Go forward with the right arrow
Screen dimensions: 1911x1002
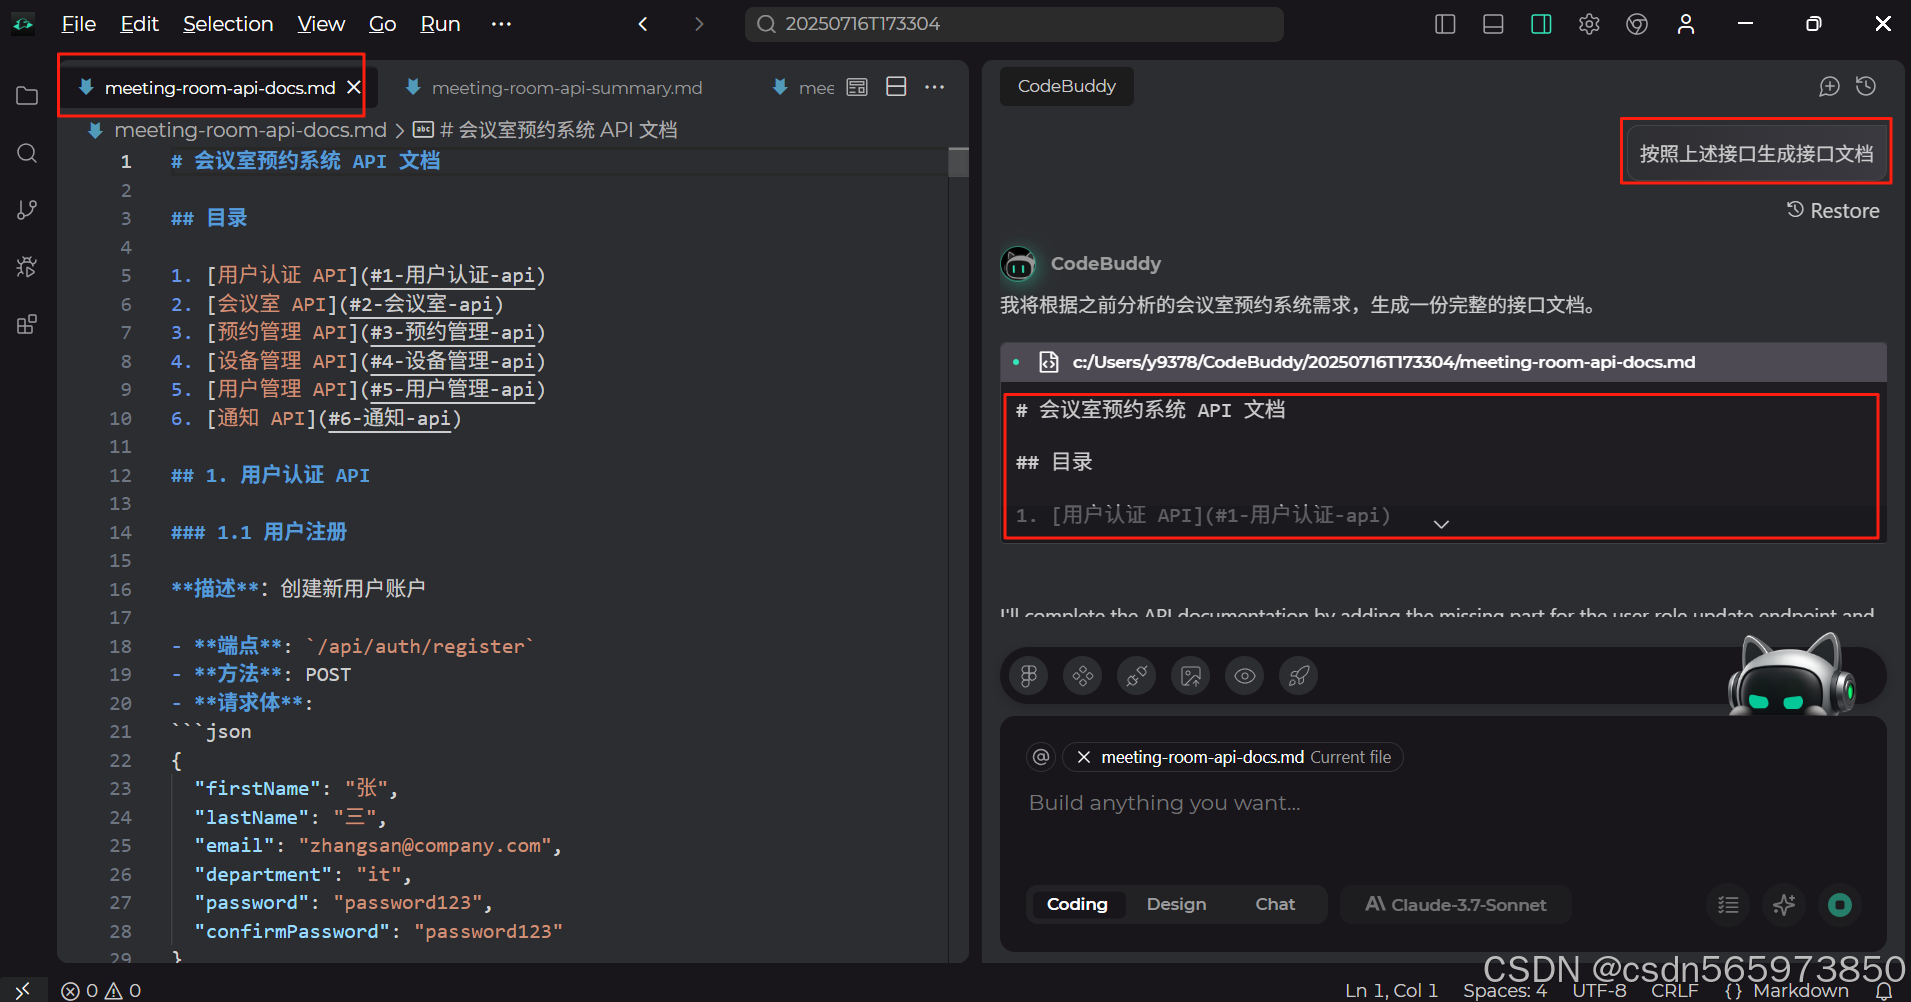click(699, 24)
